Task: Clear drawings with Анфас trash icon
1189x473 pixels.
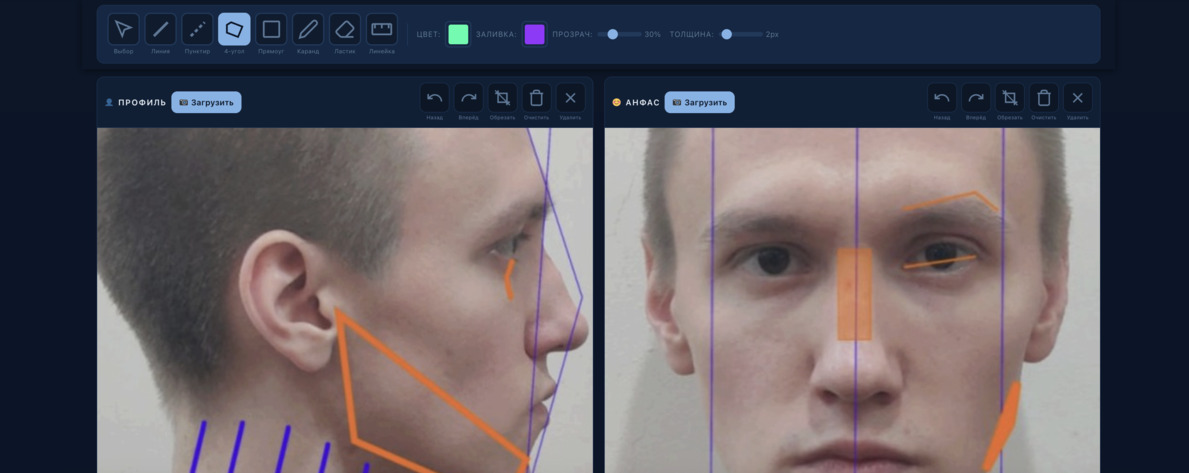Action: pos(1043,98)
